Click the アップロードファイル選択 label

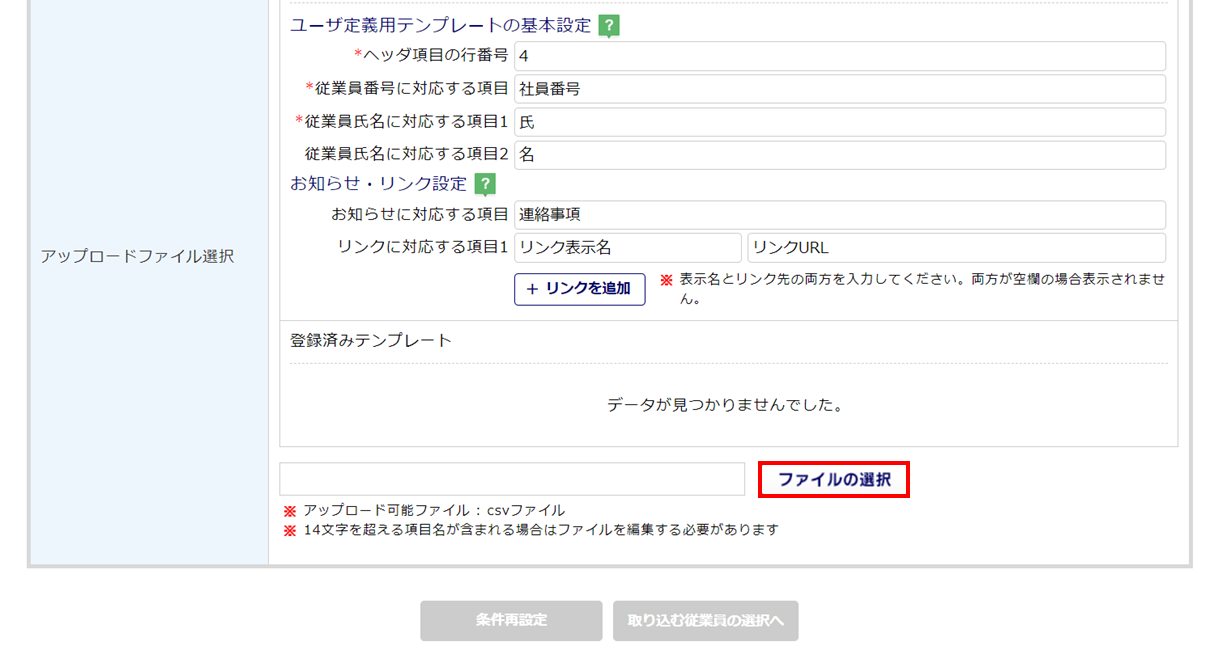point(137,256)
